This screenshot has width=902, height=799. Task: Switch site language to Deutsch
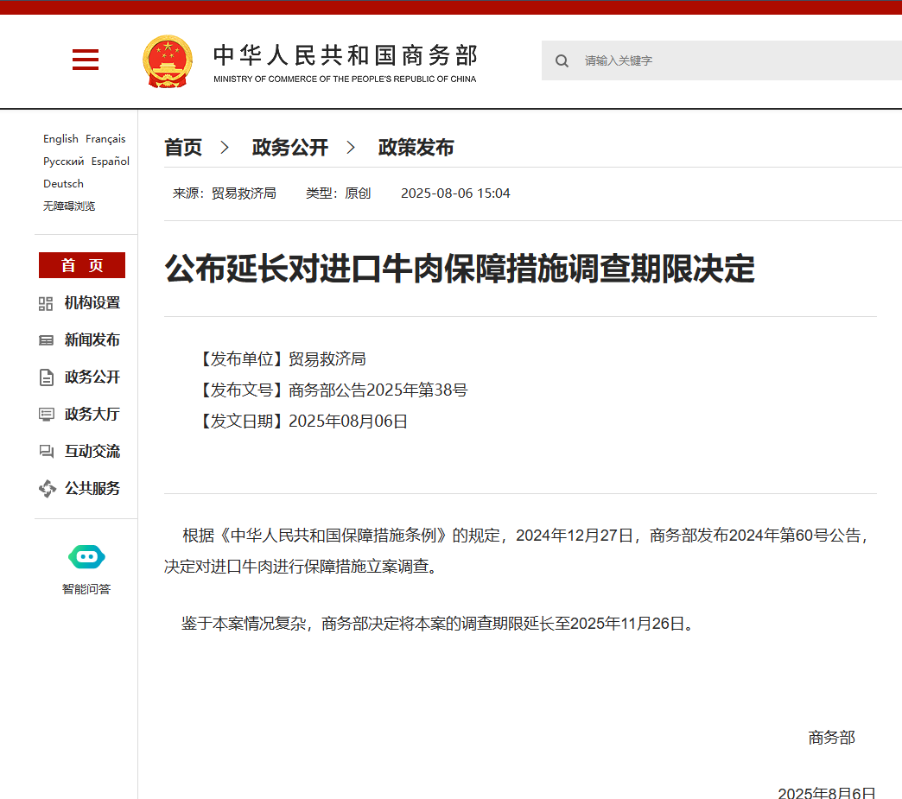tap(63, 184)
